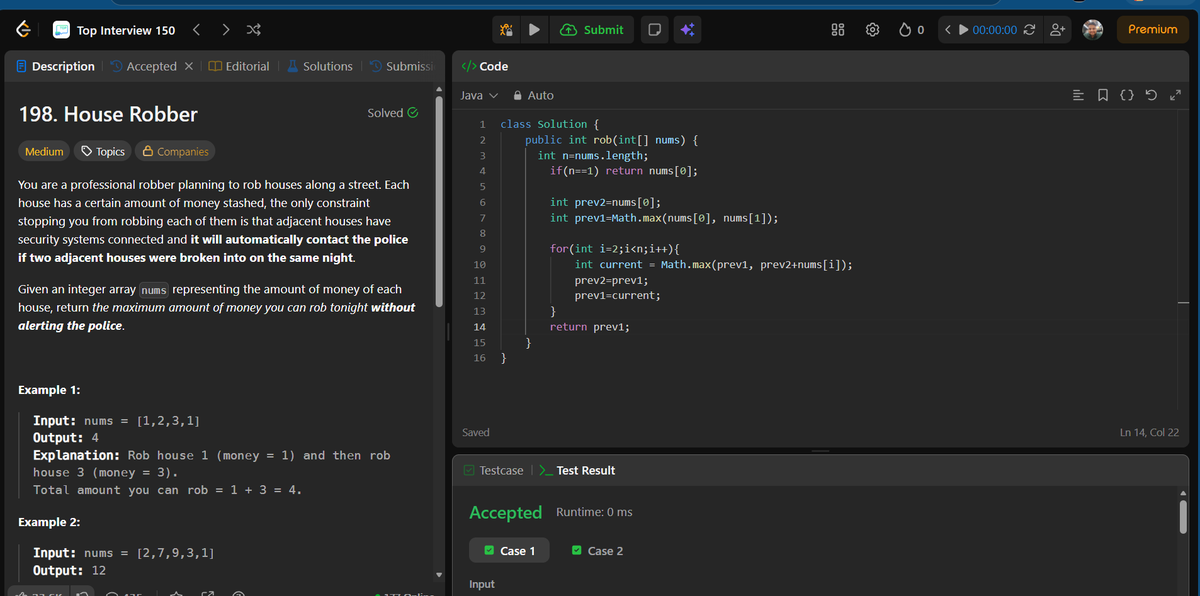The width and height of the screenshot is (1200, 596).
Task: Click the Medium difficulty tag
Action: click(44, 151)
